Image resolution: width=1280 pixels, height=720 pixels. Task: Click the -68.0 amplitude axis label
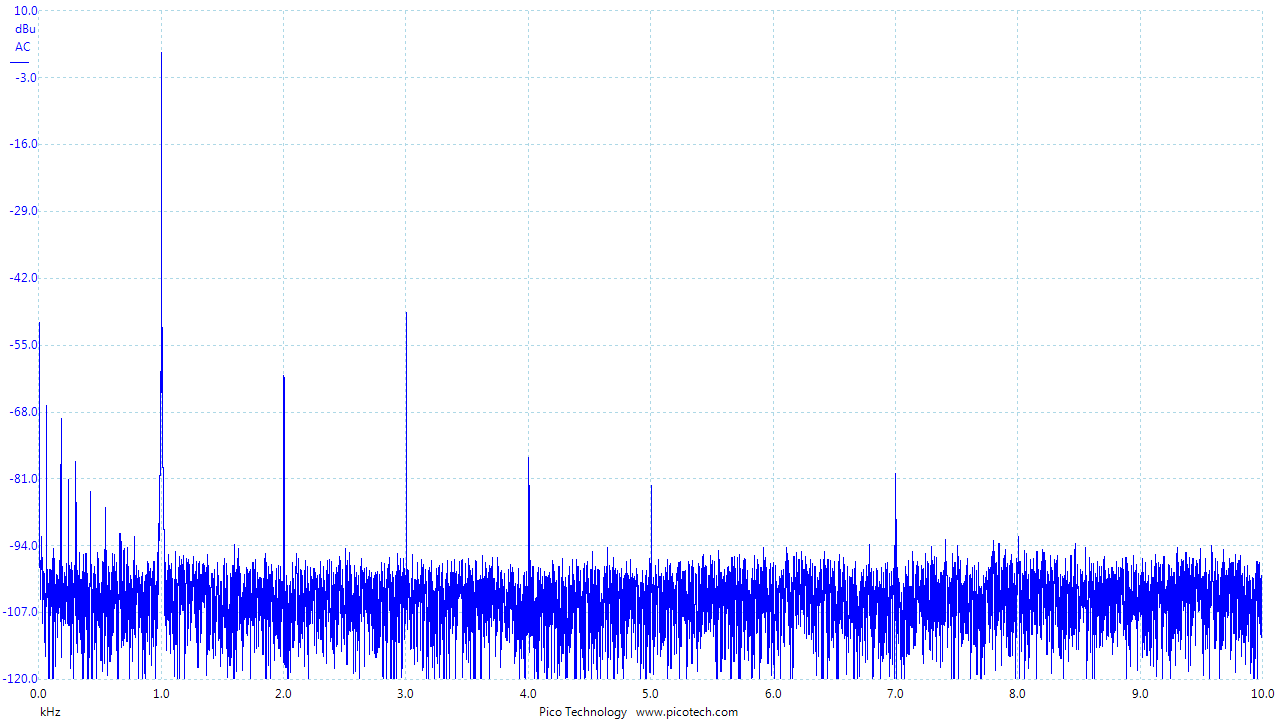click(25, 412)
